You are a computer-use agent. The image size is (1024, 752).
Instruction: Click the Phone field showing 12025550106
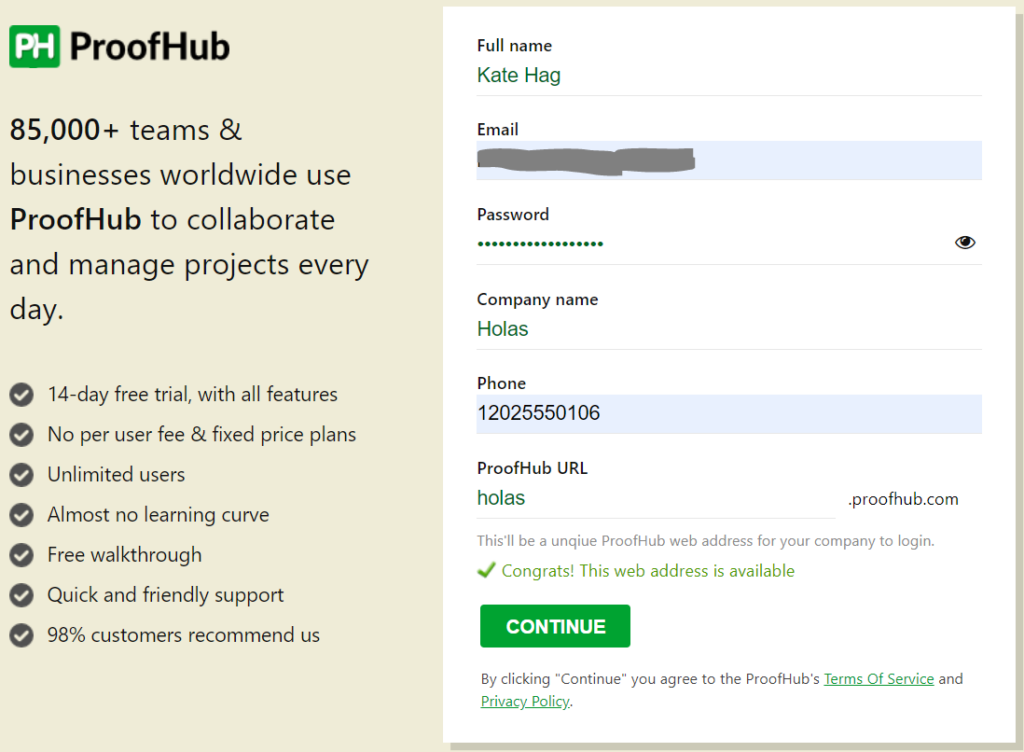pyautogui.click(x=729, y=414)
